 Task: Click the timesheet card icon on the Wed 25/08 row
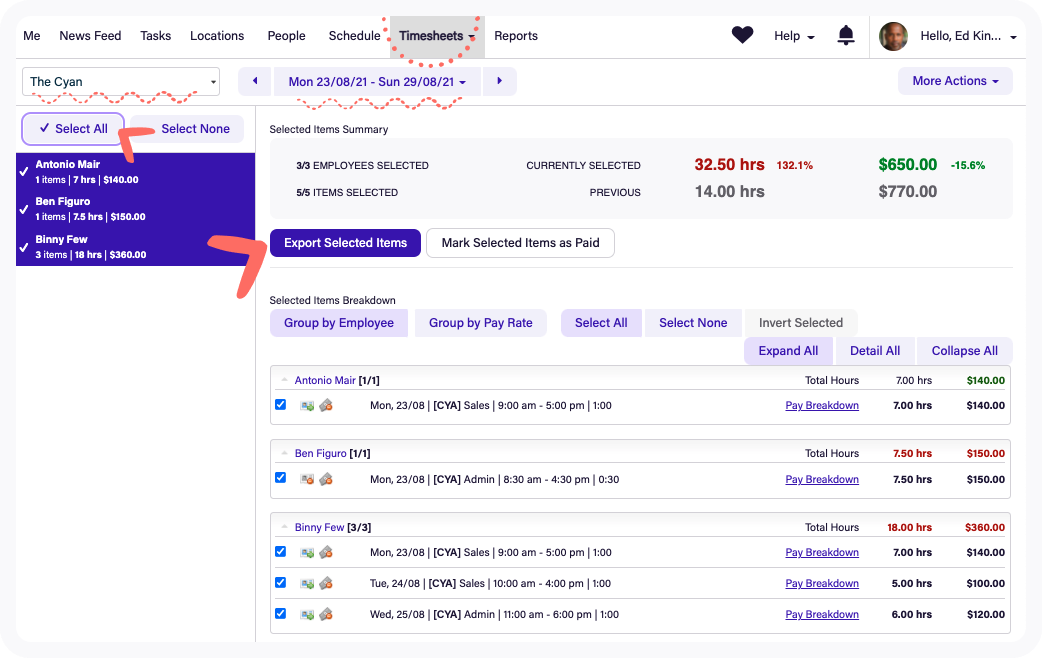307,614
